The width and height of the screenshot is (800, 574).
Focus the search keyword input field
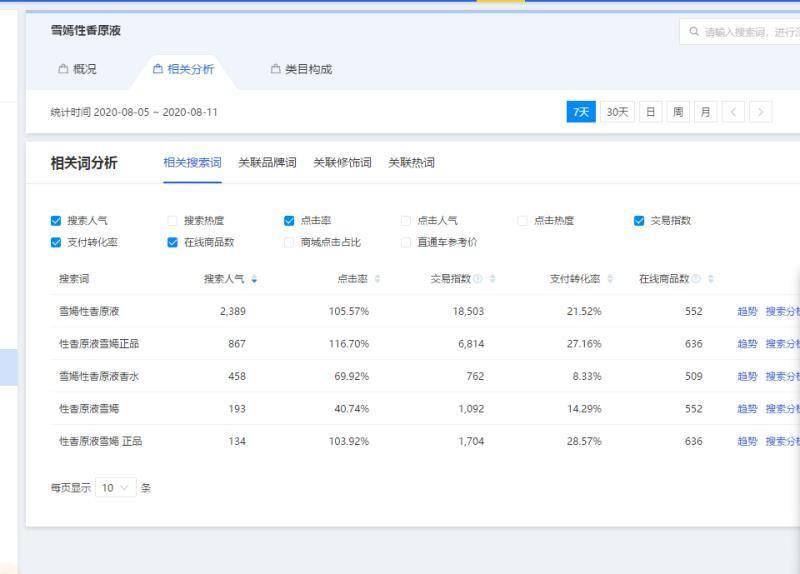pyautogui.click(x=741, y=32)
